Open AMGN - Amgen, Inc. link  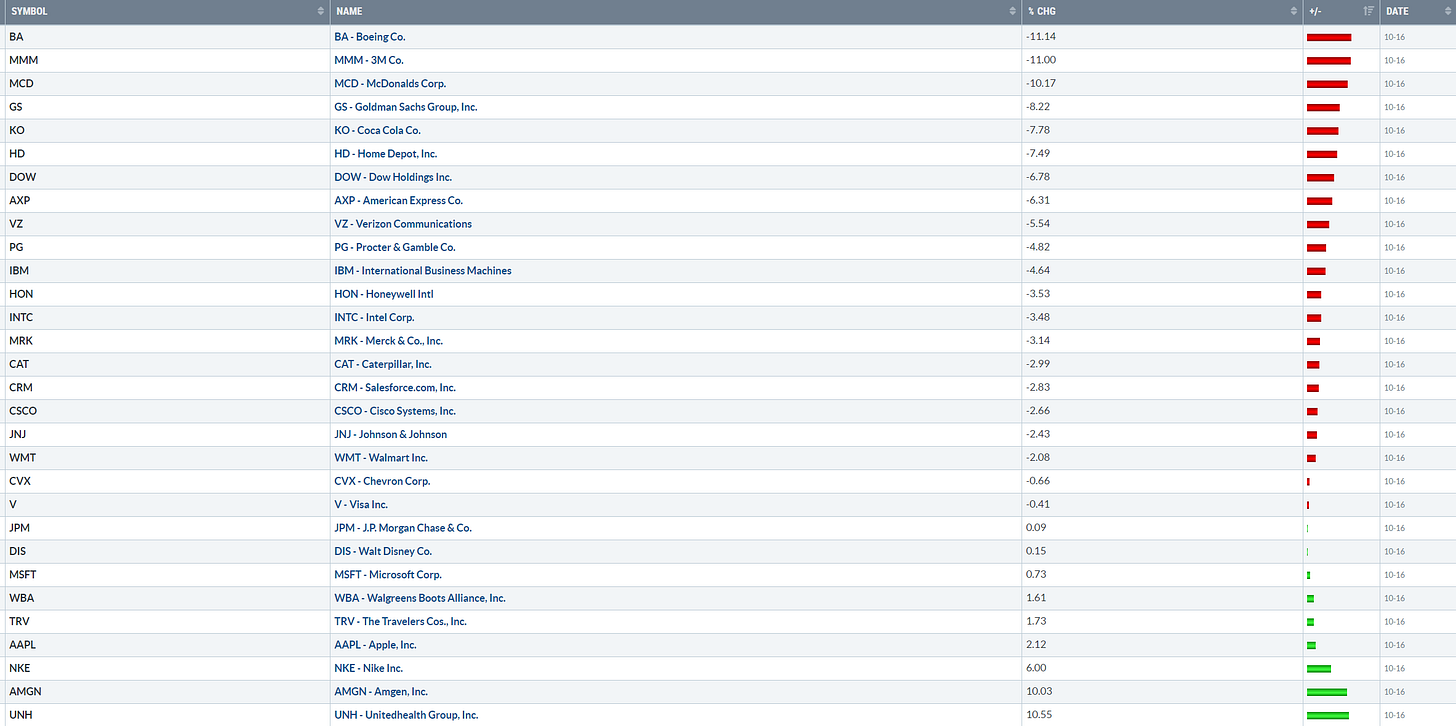tap(381, 691)
